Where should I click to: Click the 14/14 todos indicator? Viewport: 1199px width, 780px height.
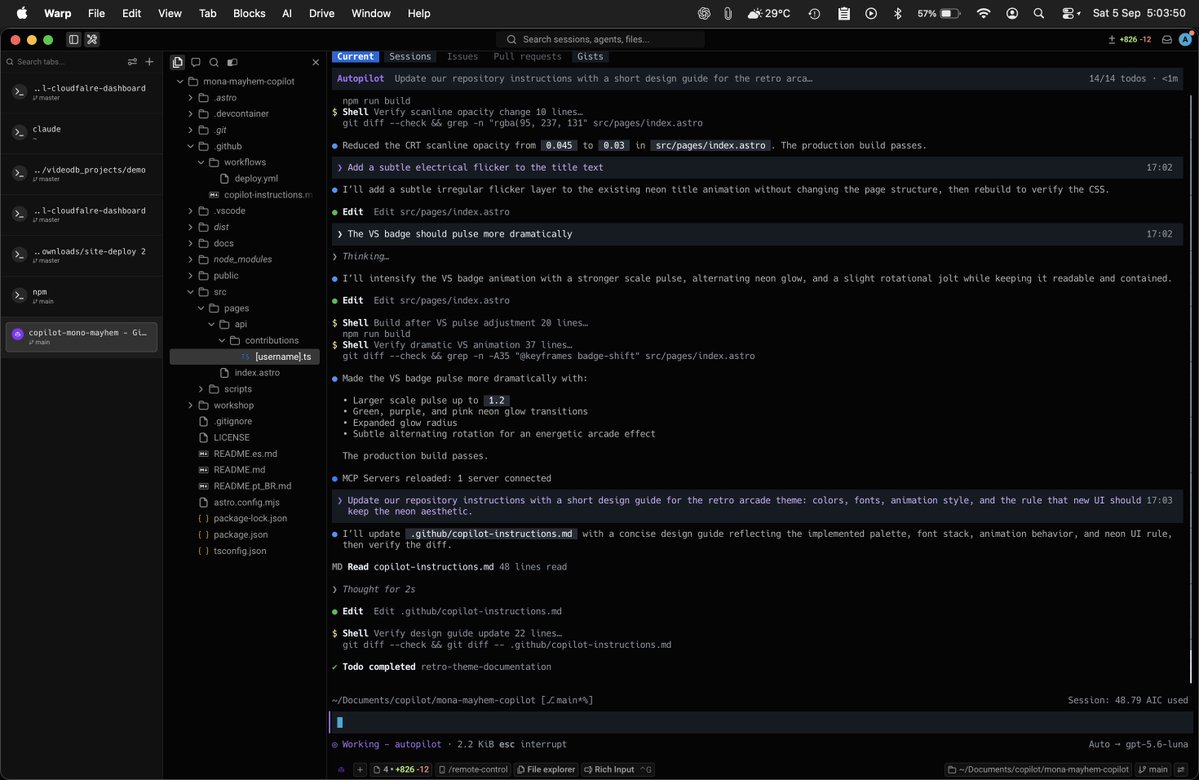[x=1117, y=79]
